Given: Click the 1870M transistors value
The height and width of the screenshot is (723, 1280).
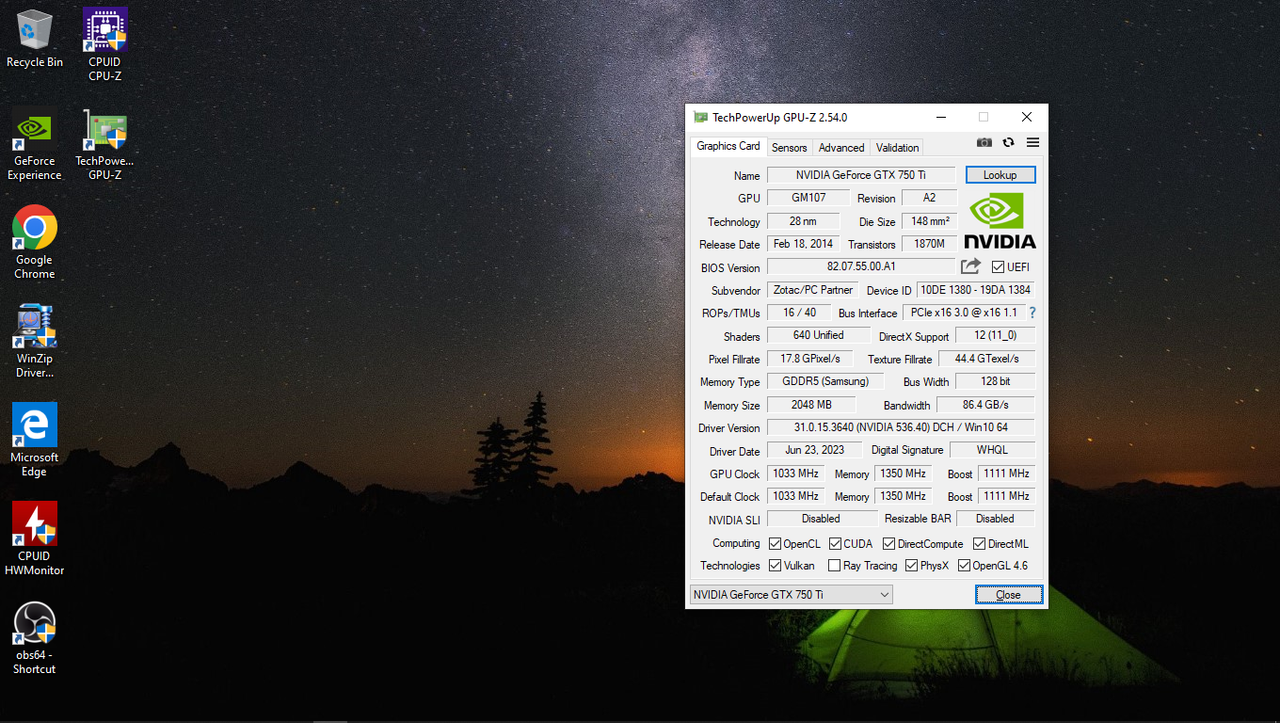Looking at the screenshot, I should tap(929, 244).
